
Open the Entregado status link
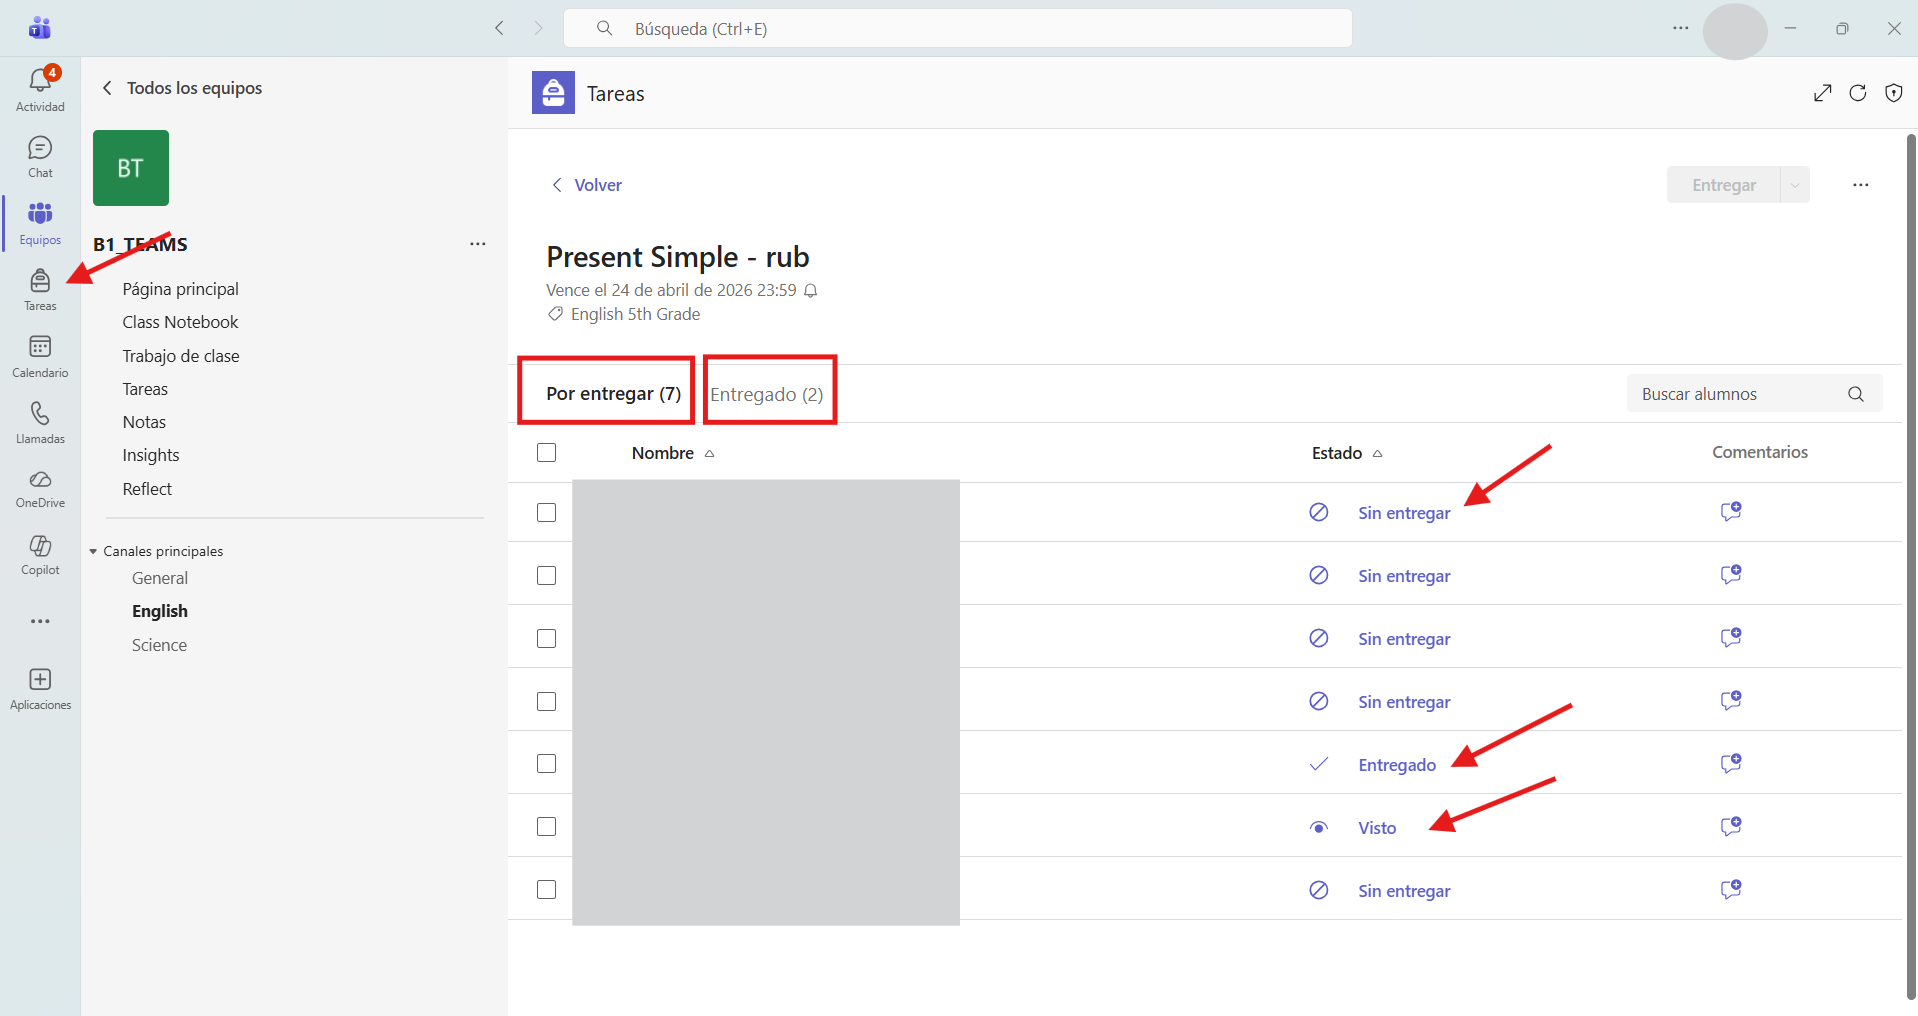coord(1397,765)
